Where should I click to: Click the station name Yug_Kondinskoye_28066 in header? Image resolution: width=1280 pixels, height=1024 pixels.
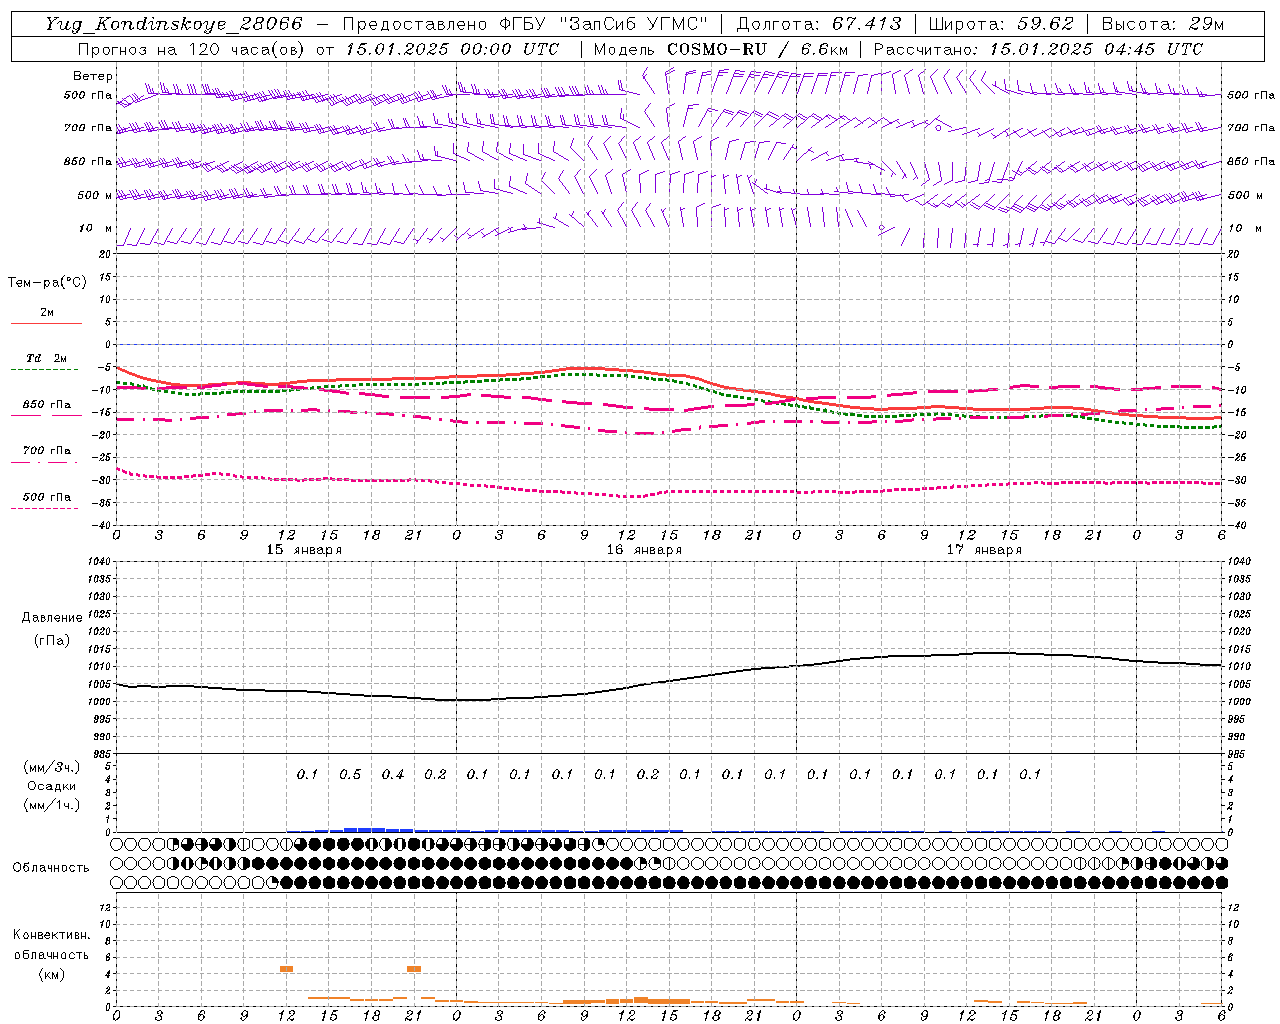coord(174,24)
